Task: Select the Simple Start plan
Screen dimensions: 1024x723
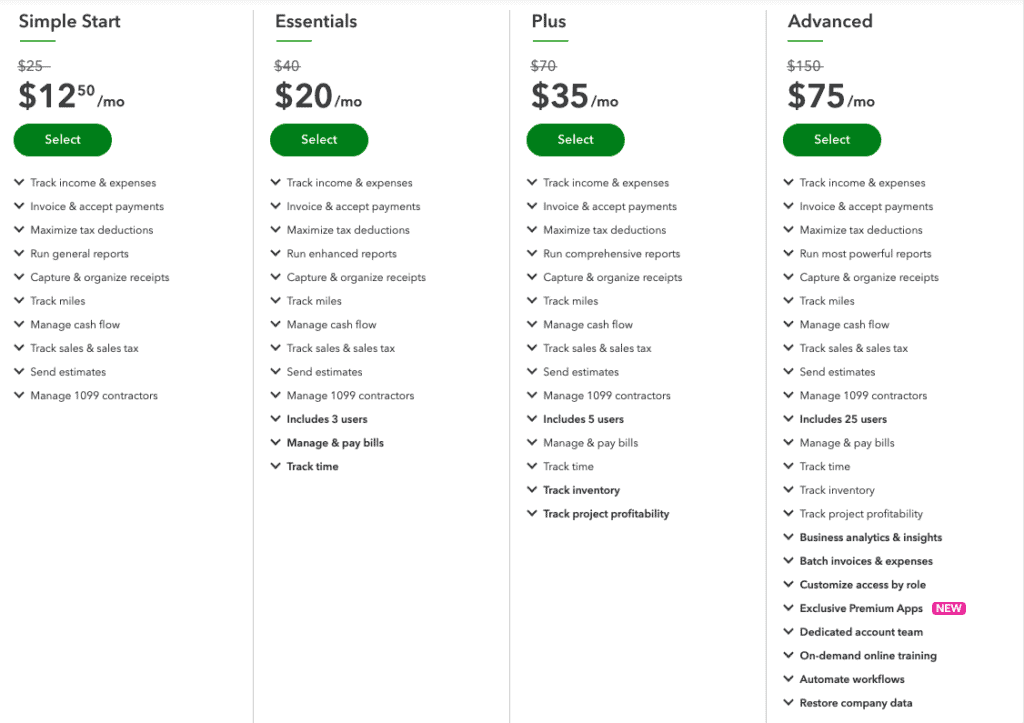Action: click(62, 140)
